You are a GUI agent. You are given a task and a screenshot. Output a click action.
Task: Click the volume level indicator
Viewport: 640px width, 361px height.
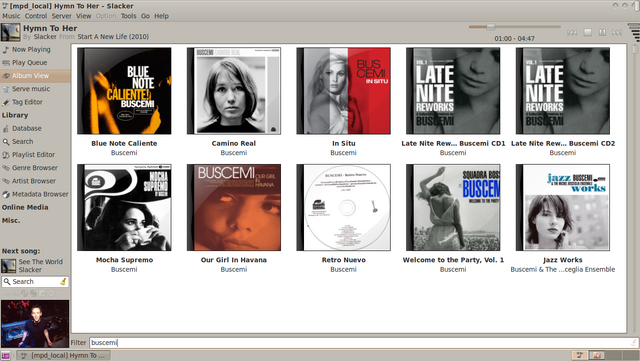pos(634,32)
